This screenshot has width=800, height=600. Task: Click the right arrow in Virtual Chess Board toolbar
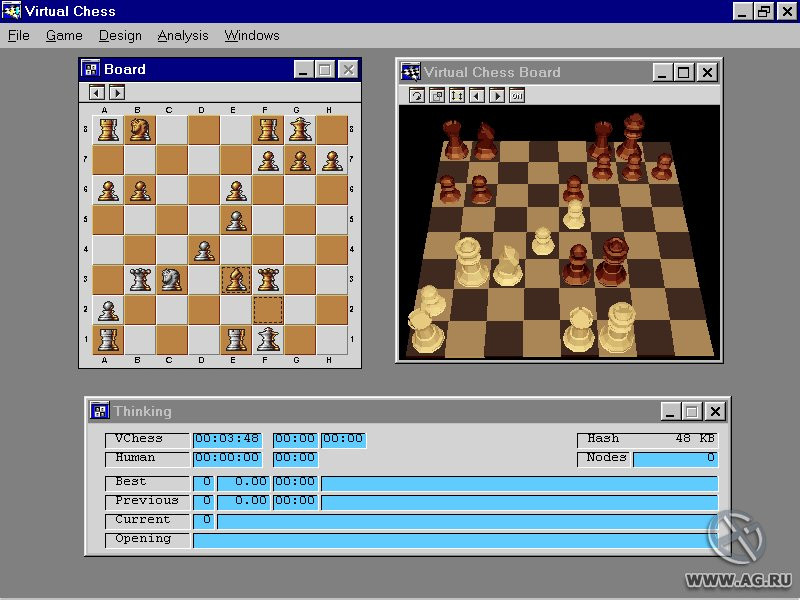tap(497, 95)
